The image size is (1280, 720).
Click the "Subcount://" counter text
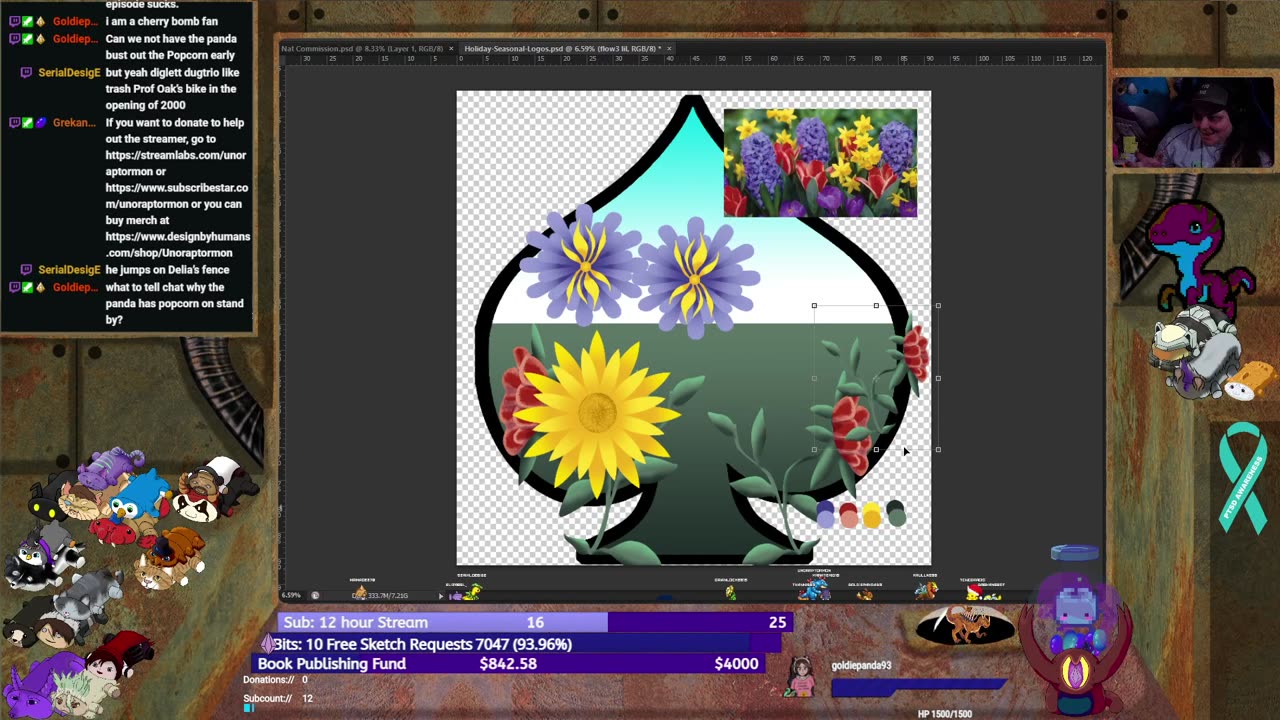(278, 698)
